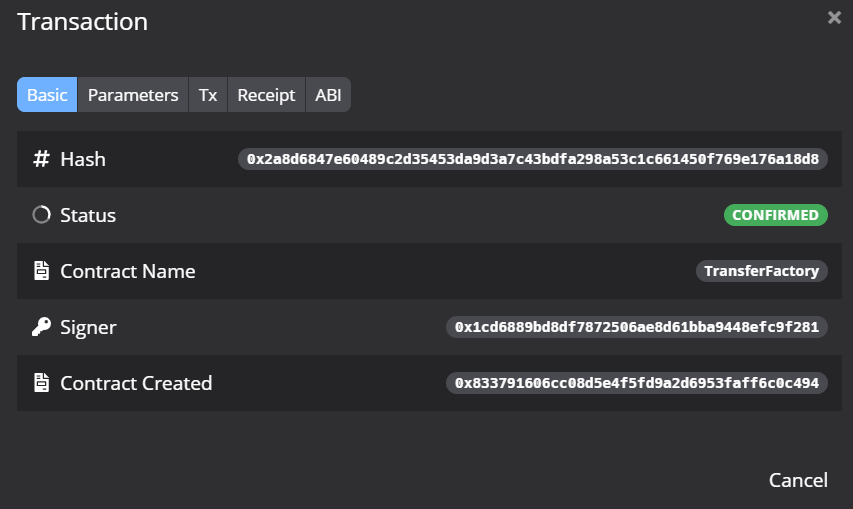Click the created contract address 0x83379160 badge
This screenshot has height=509, width=853.
pos(637,383)
